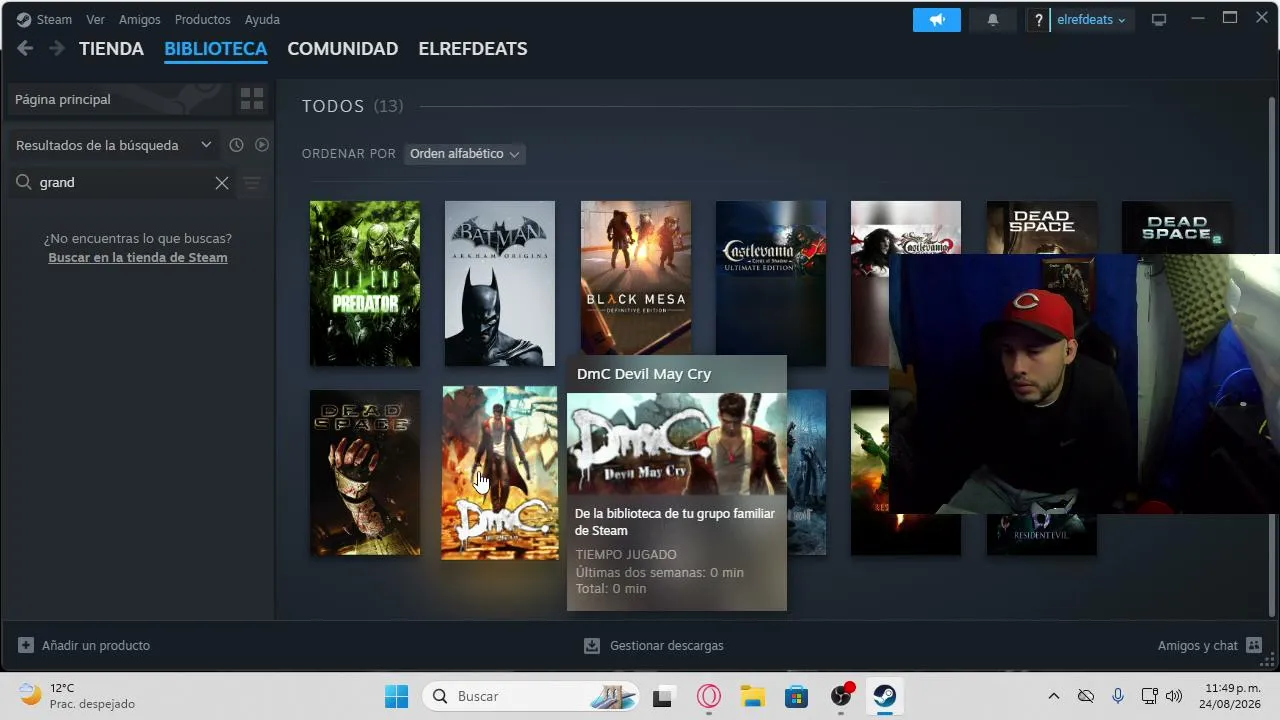This screenshot has width=1280, height=720.
Task: Open Microsoft Store from the taskbar
Action: [796, 696]
